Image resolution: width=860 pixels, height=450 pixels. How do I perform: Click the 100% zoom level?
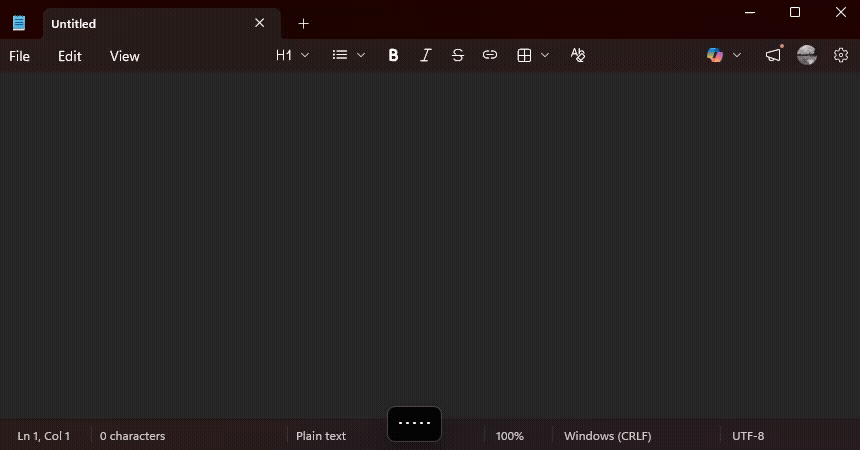[510, 436]
